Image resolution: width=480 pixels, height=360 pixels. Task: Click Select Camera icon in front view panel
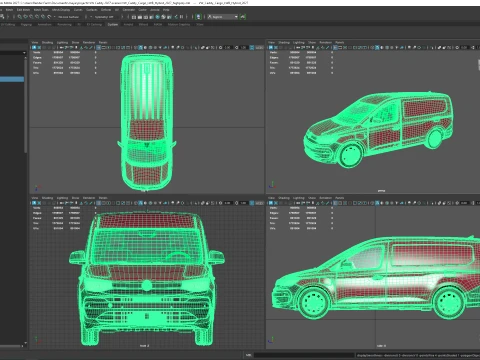[x=34, y=203]
